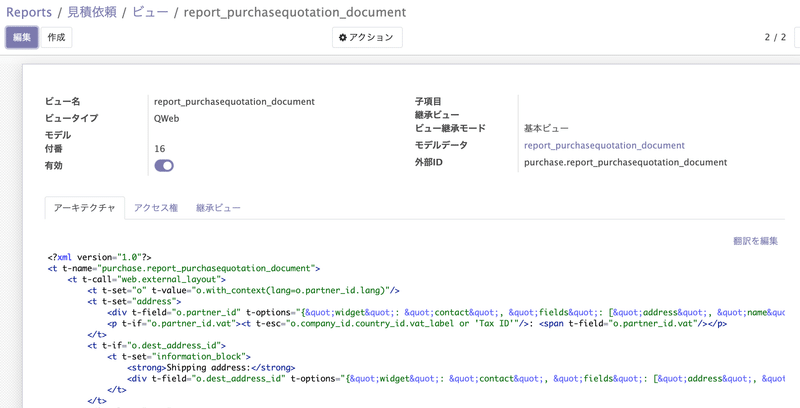This screenshot has height=408, width=800.
Task: Navigate to the ビュー breadcrumb
Action: pyautogui.click(x=150, y=12)
